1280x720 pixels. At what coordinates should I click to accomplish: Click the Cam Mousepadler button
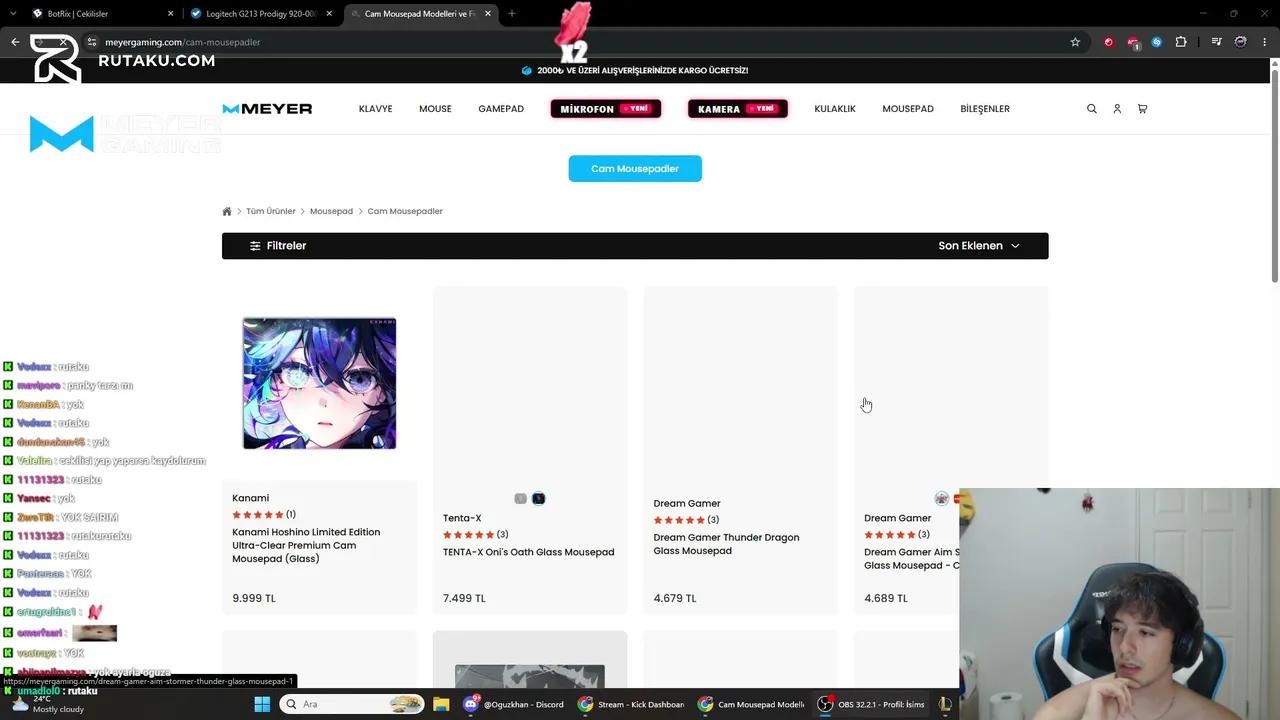(635, 169)
